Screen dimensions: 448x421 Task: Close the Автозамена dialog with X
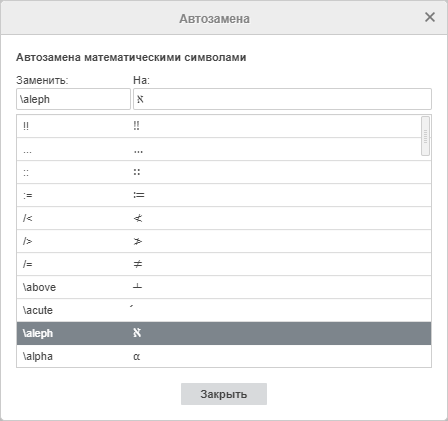[x=430, y=17]
